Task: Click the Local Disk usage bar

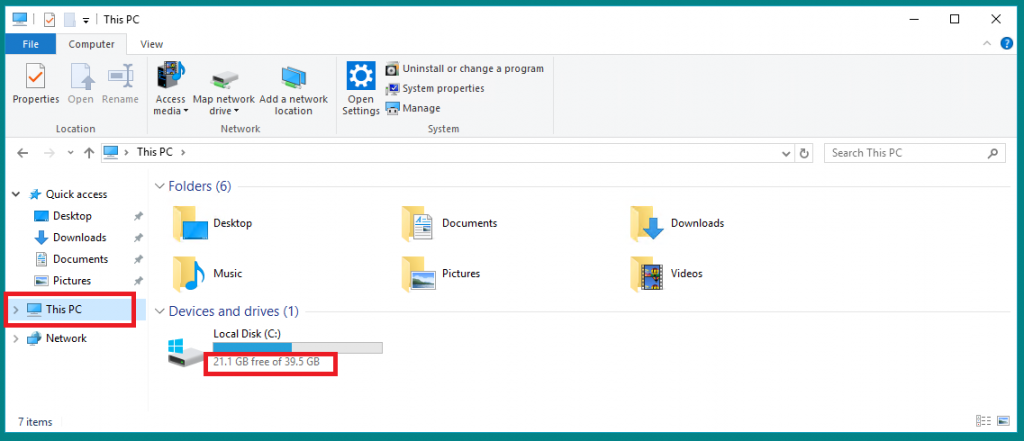Action: click(x=298, y=348)
